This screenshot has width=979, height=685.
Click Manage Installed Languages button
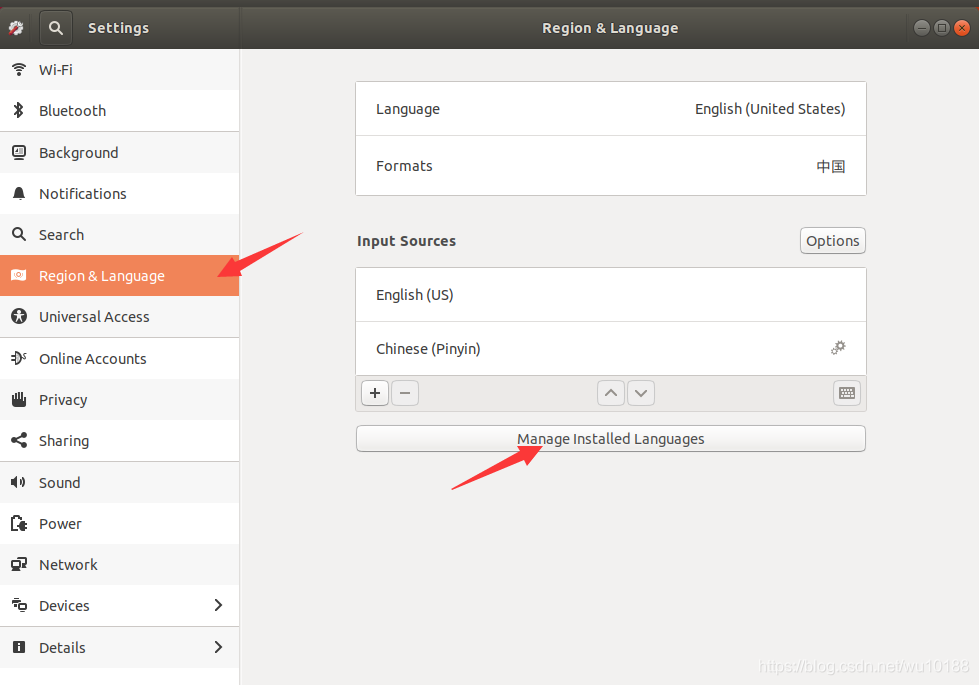click(611, 438)
